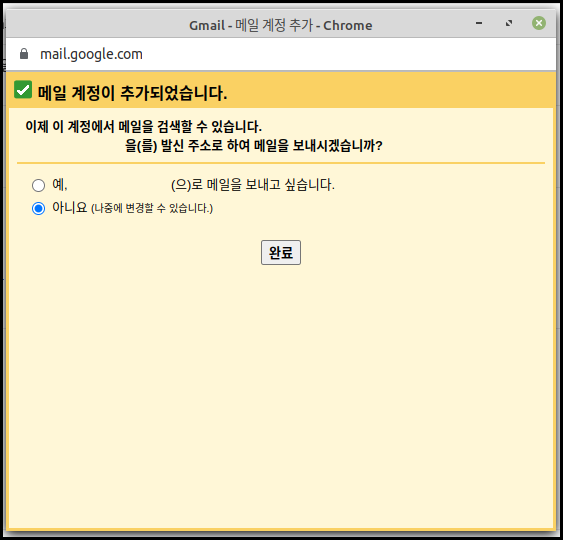Click the lock site-info icon
The width and height of the screenshot is (563, 540).
[x=24, y=54]
